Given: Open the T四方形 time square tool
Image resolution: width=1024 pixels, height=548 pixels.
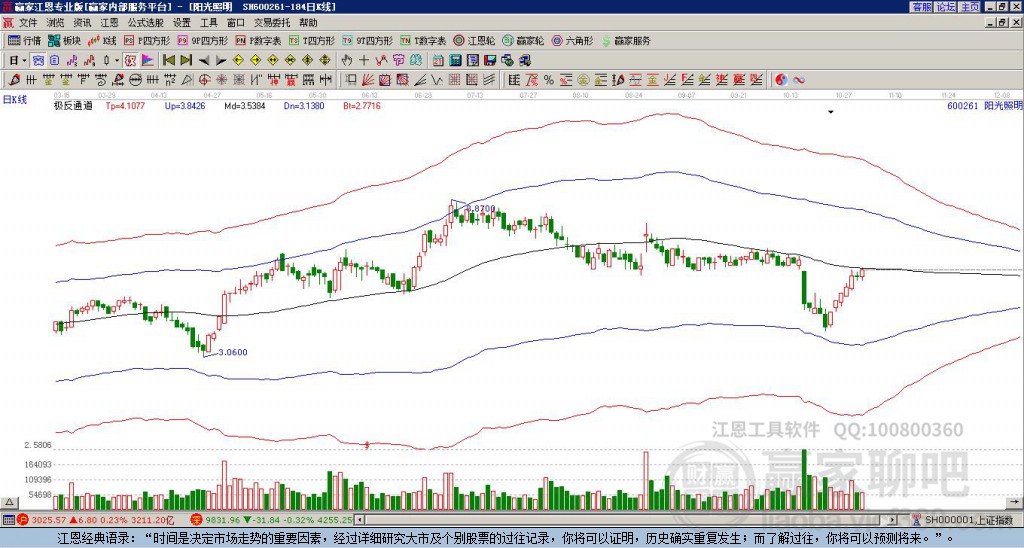Looking at the screenshot, I should [x=312, y=40].
